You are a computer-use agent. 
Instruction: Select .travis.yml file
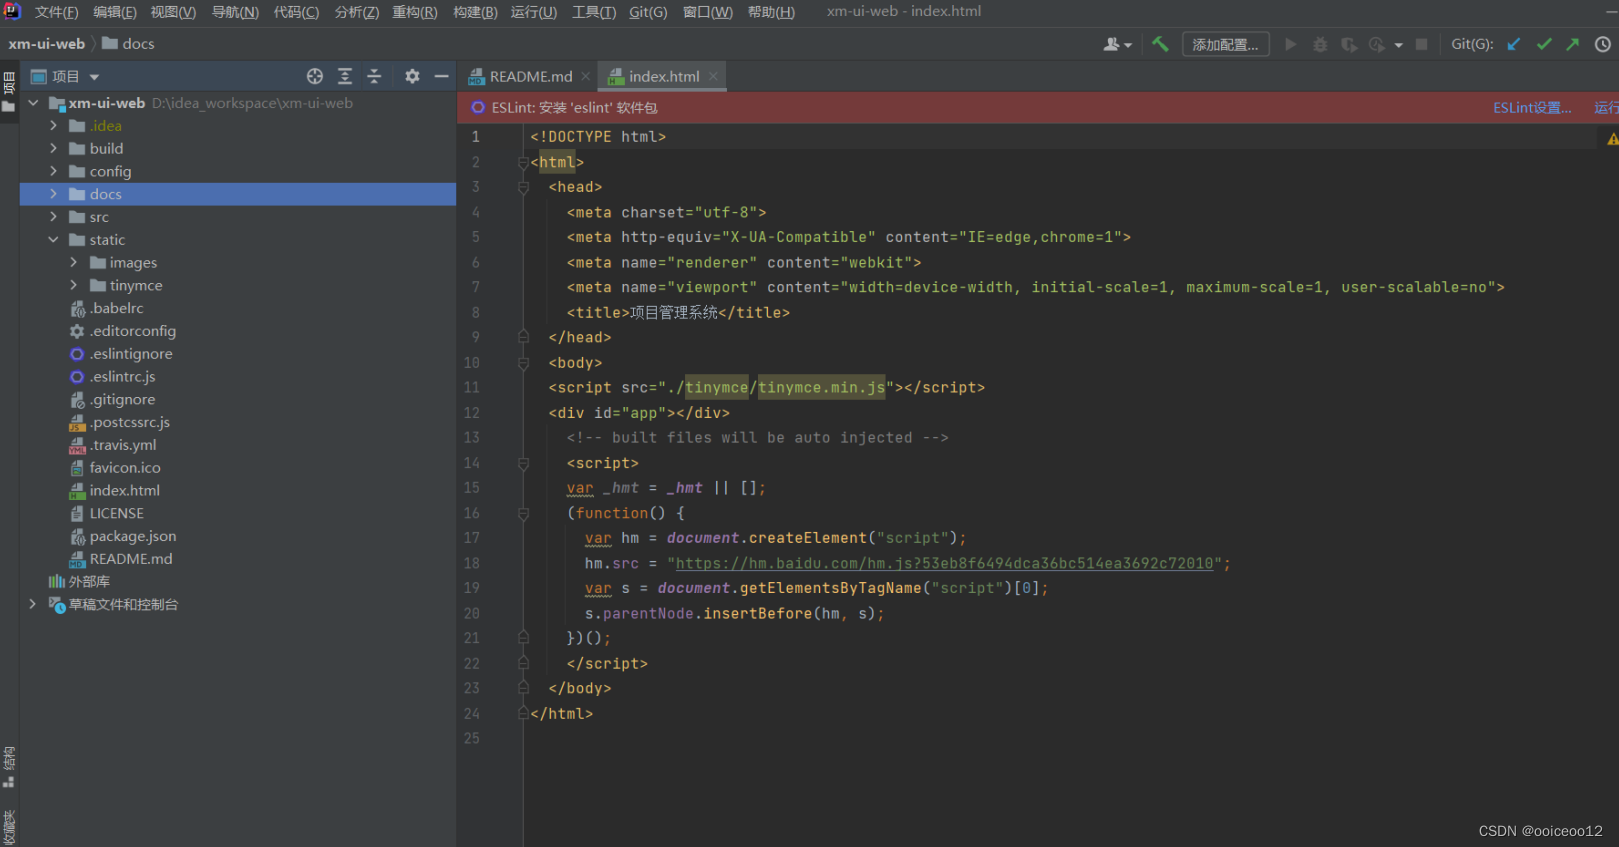112,445
